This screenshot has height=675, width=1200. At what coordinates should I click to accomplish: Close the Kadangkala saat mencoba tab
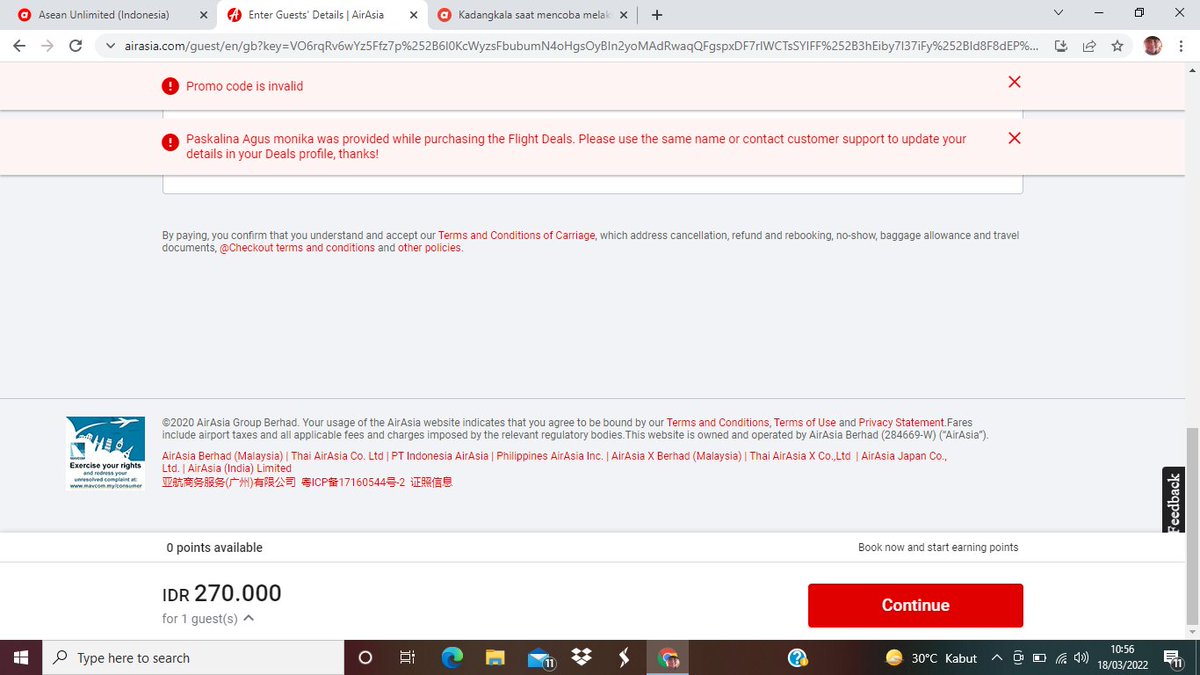pyautogui.click(x=624, y=15)
